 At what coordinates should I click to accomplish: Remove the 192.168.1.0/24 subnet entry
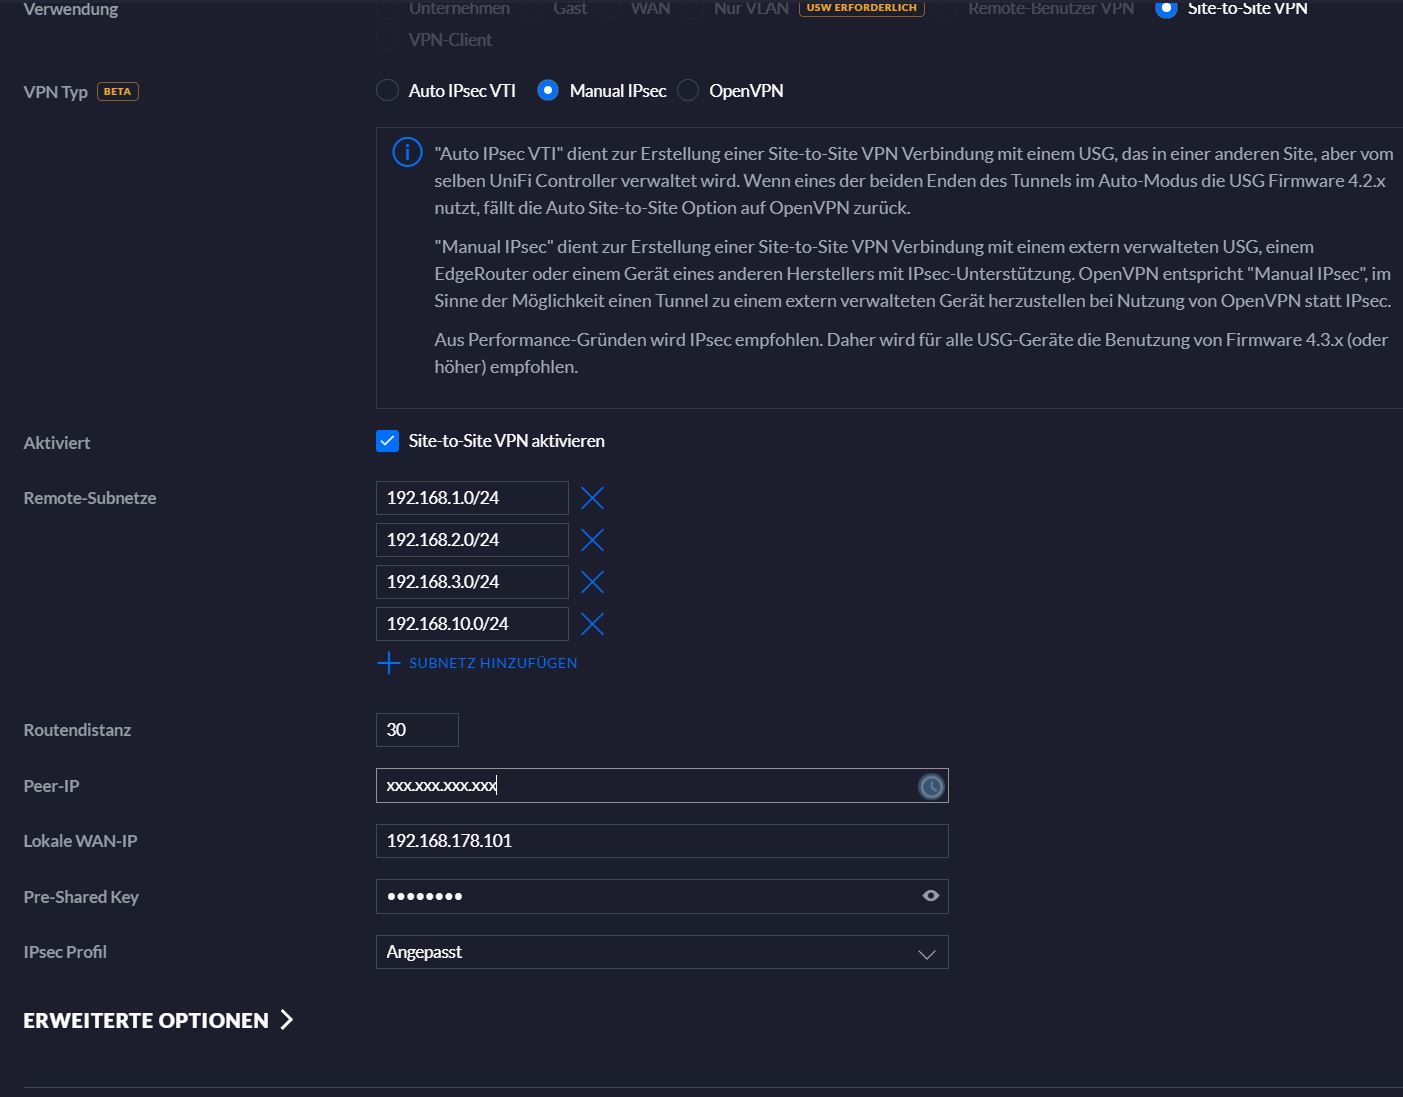click(x=592, y=498)
